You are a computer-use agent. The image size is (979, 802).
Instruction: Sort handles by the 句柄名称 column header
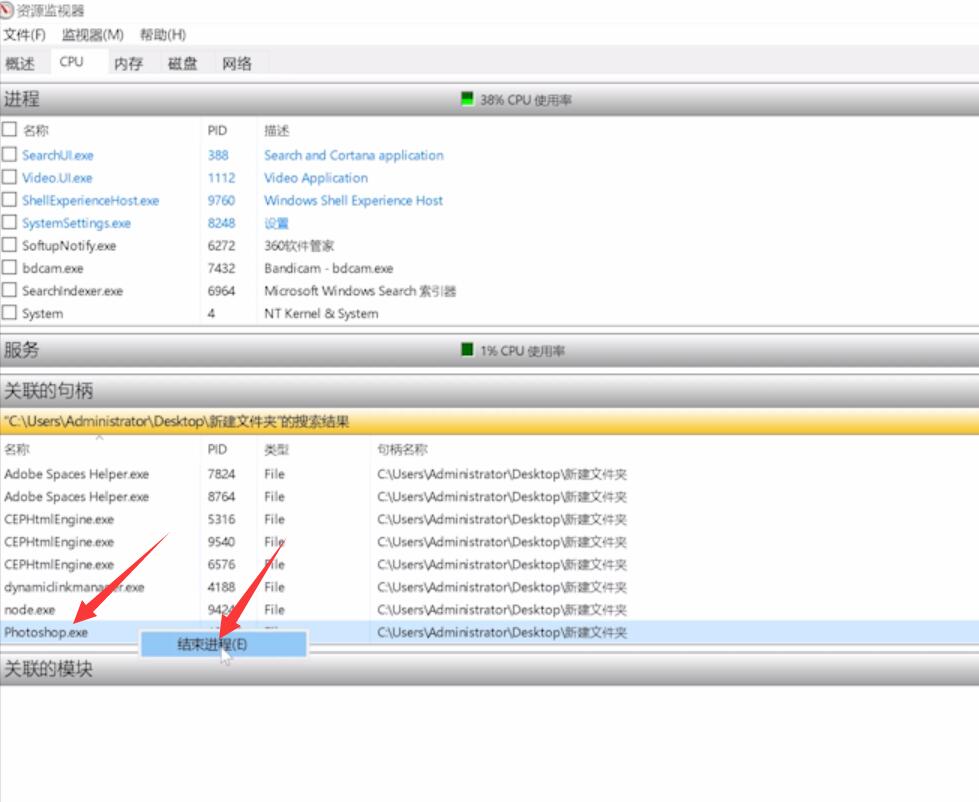point(402,449)
